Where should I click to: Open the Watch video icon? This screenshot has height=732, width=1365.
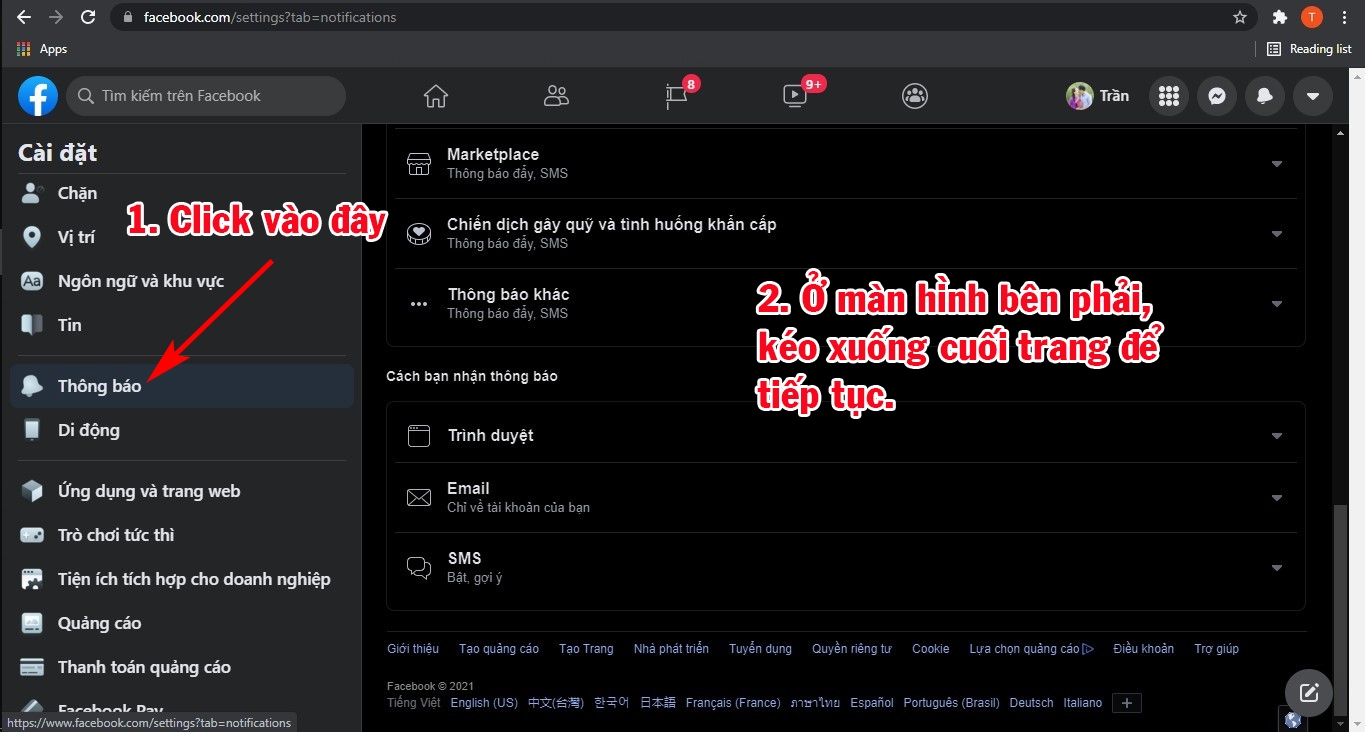point(795,96)
